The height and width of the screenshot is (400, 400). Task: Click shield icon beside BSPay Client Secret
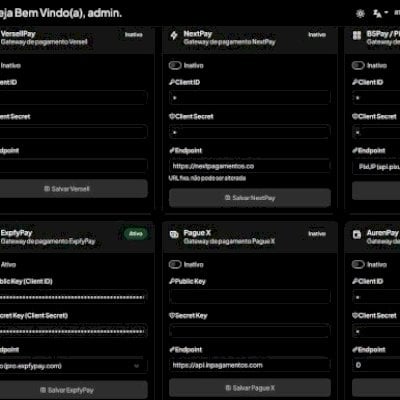click(355, 116)
